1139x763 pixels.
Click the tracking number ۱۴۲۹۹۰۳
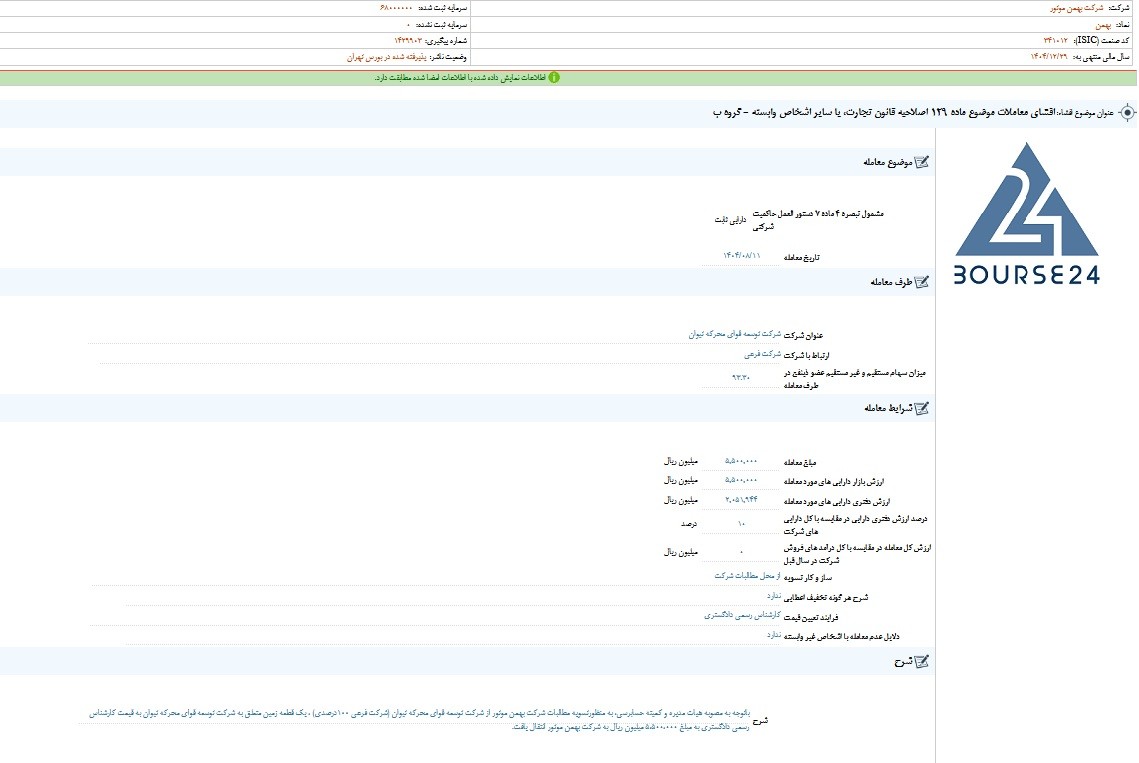pos(408,41)
